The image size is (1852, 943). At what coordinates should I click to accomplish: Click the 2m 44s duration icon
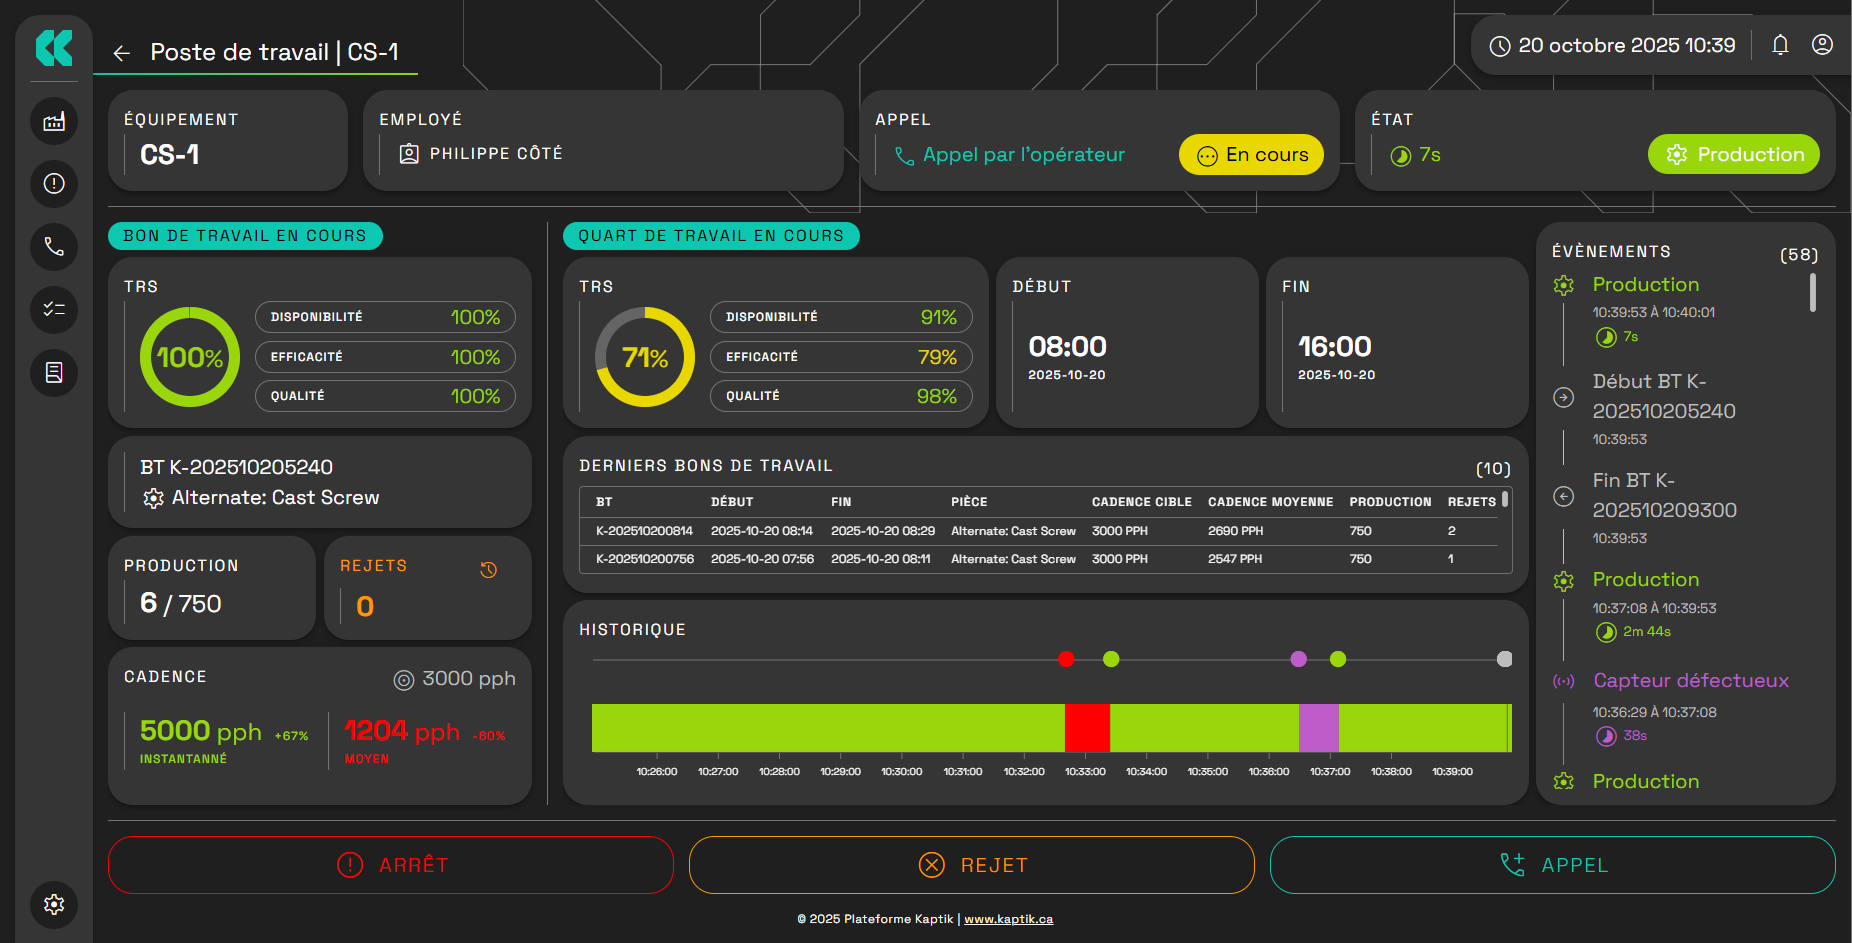(1606, 632)
